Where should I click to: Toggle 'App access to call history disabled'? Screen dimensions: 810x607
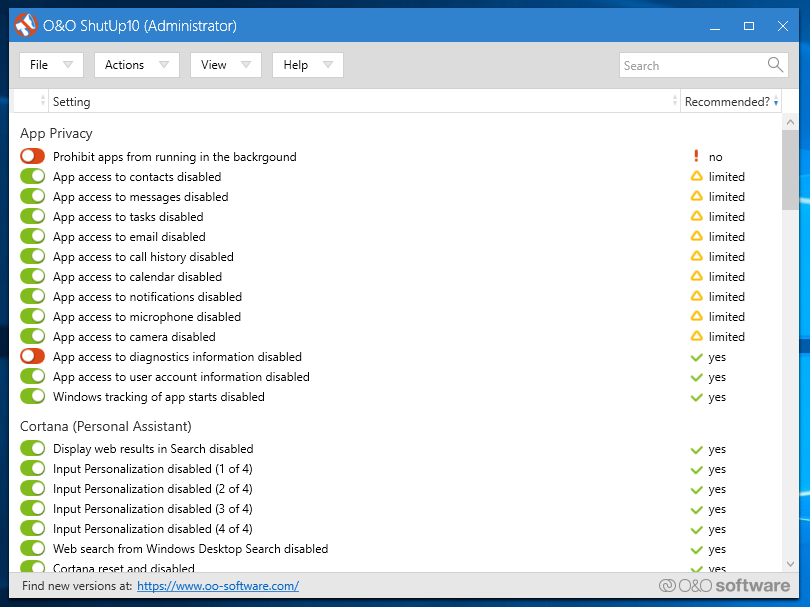point(33,256)
